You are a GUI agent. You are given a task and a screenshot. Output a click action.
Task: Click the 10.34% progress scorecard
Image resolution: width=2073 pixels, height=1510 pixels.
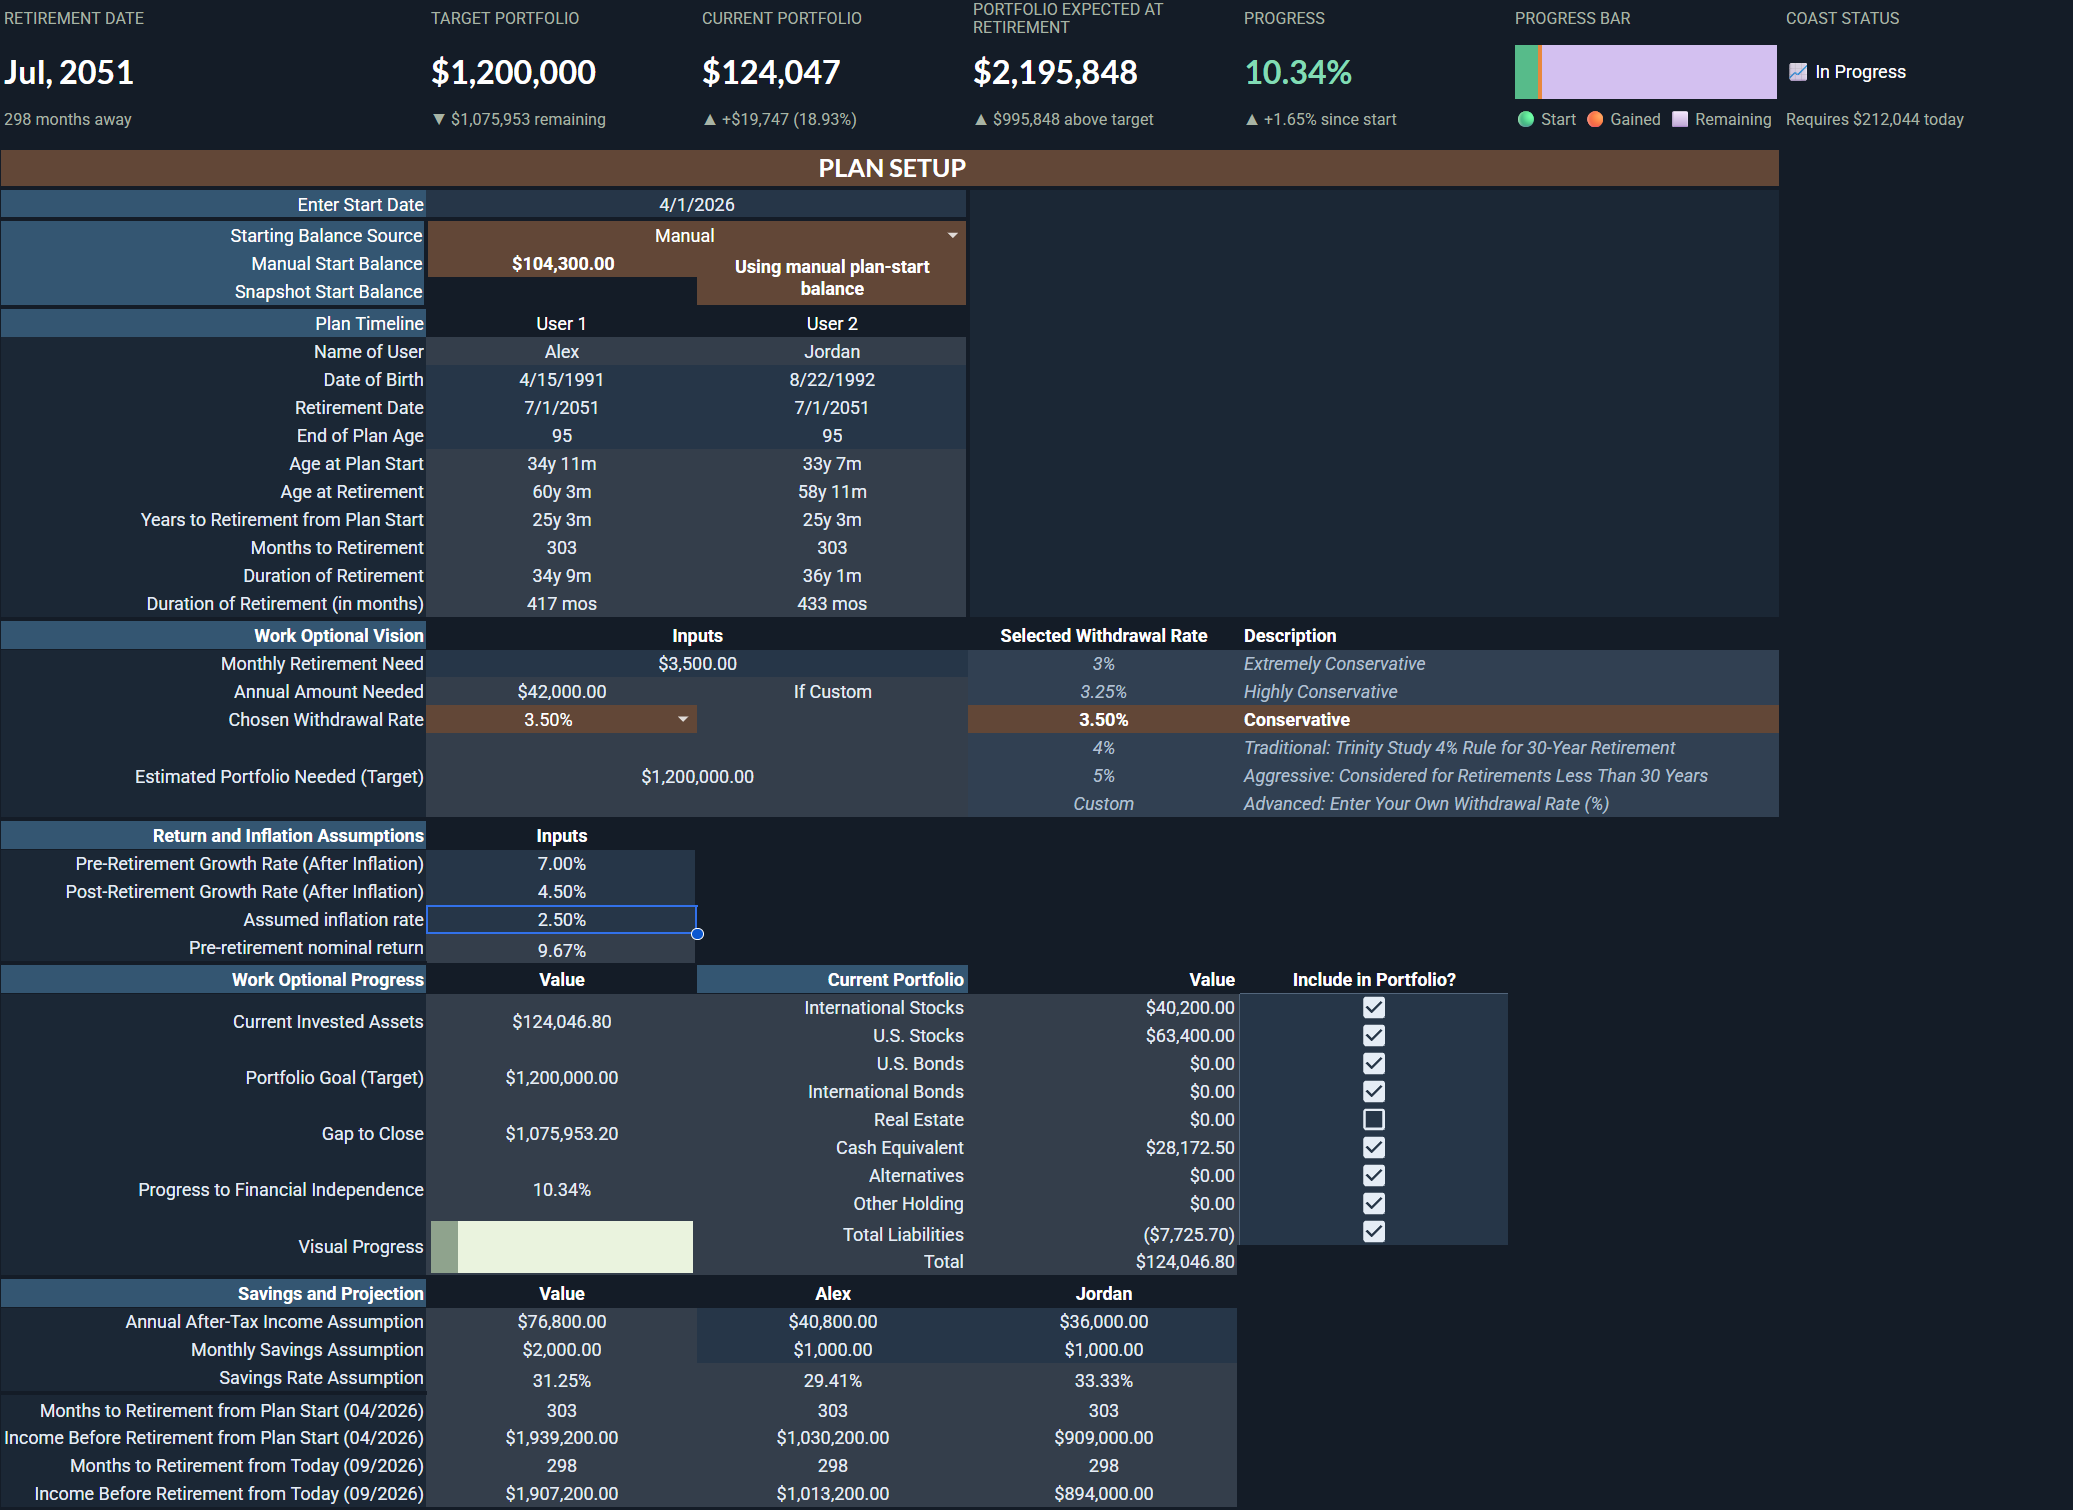point(1298,72)
